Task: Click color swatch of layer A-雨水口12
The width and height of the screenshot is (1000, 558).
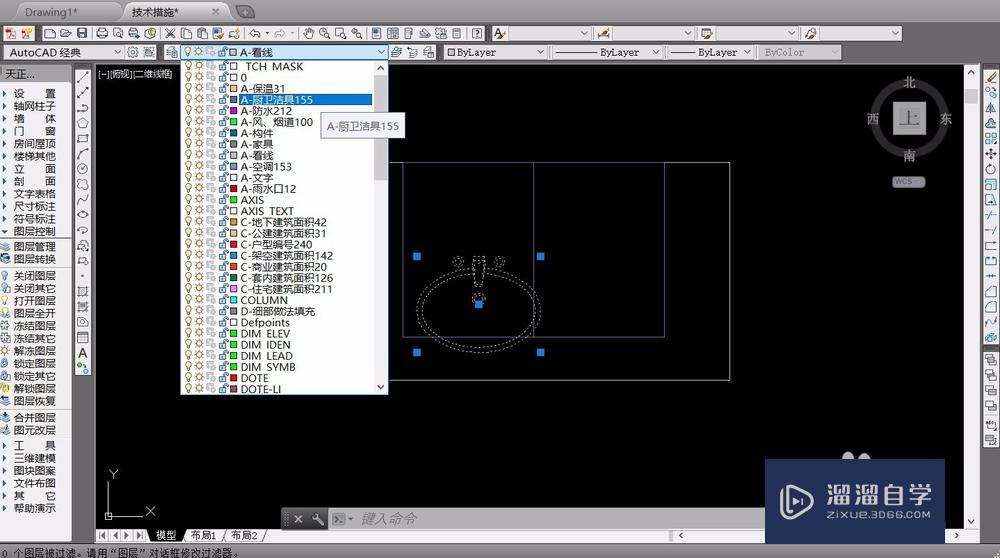Action: [234, 189]
